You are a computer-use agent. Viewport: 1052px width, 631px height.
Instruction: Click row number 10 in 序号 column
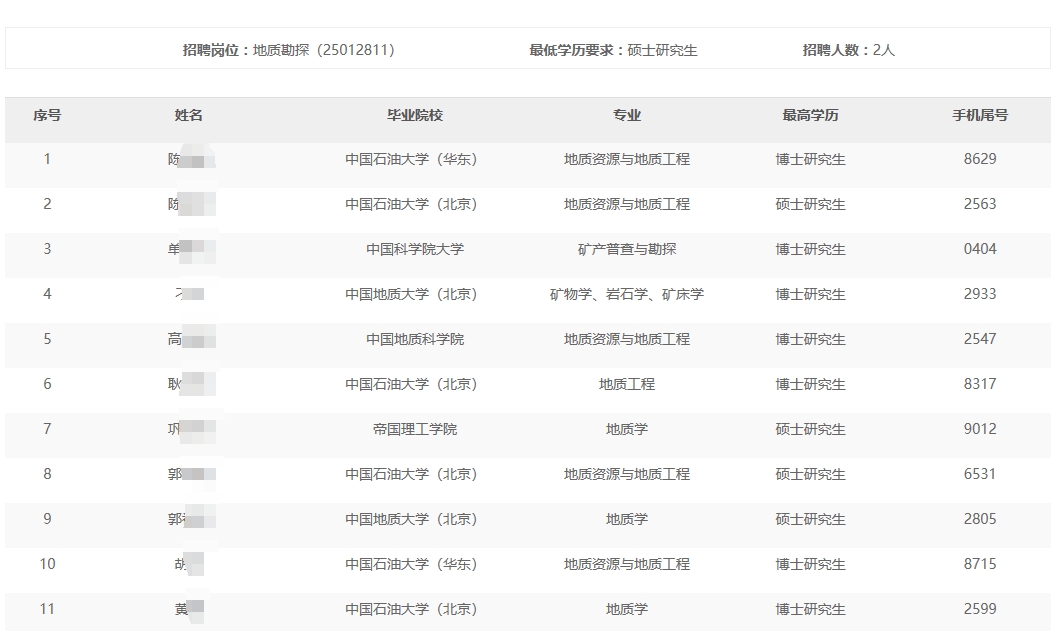[47, 564]
